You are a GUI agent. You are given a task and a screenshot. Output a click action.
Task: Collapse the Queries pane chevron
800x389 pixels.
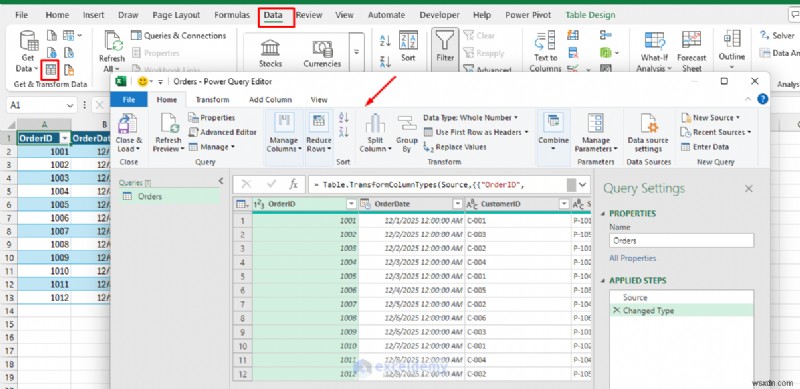(x=221, y=181)
